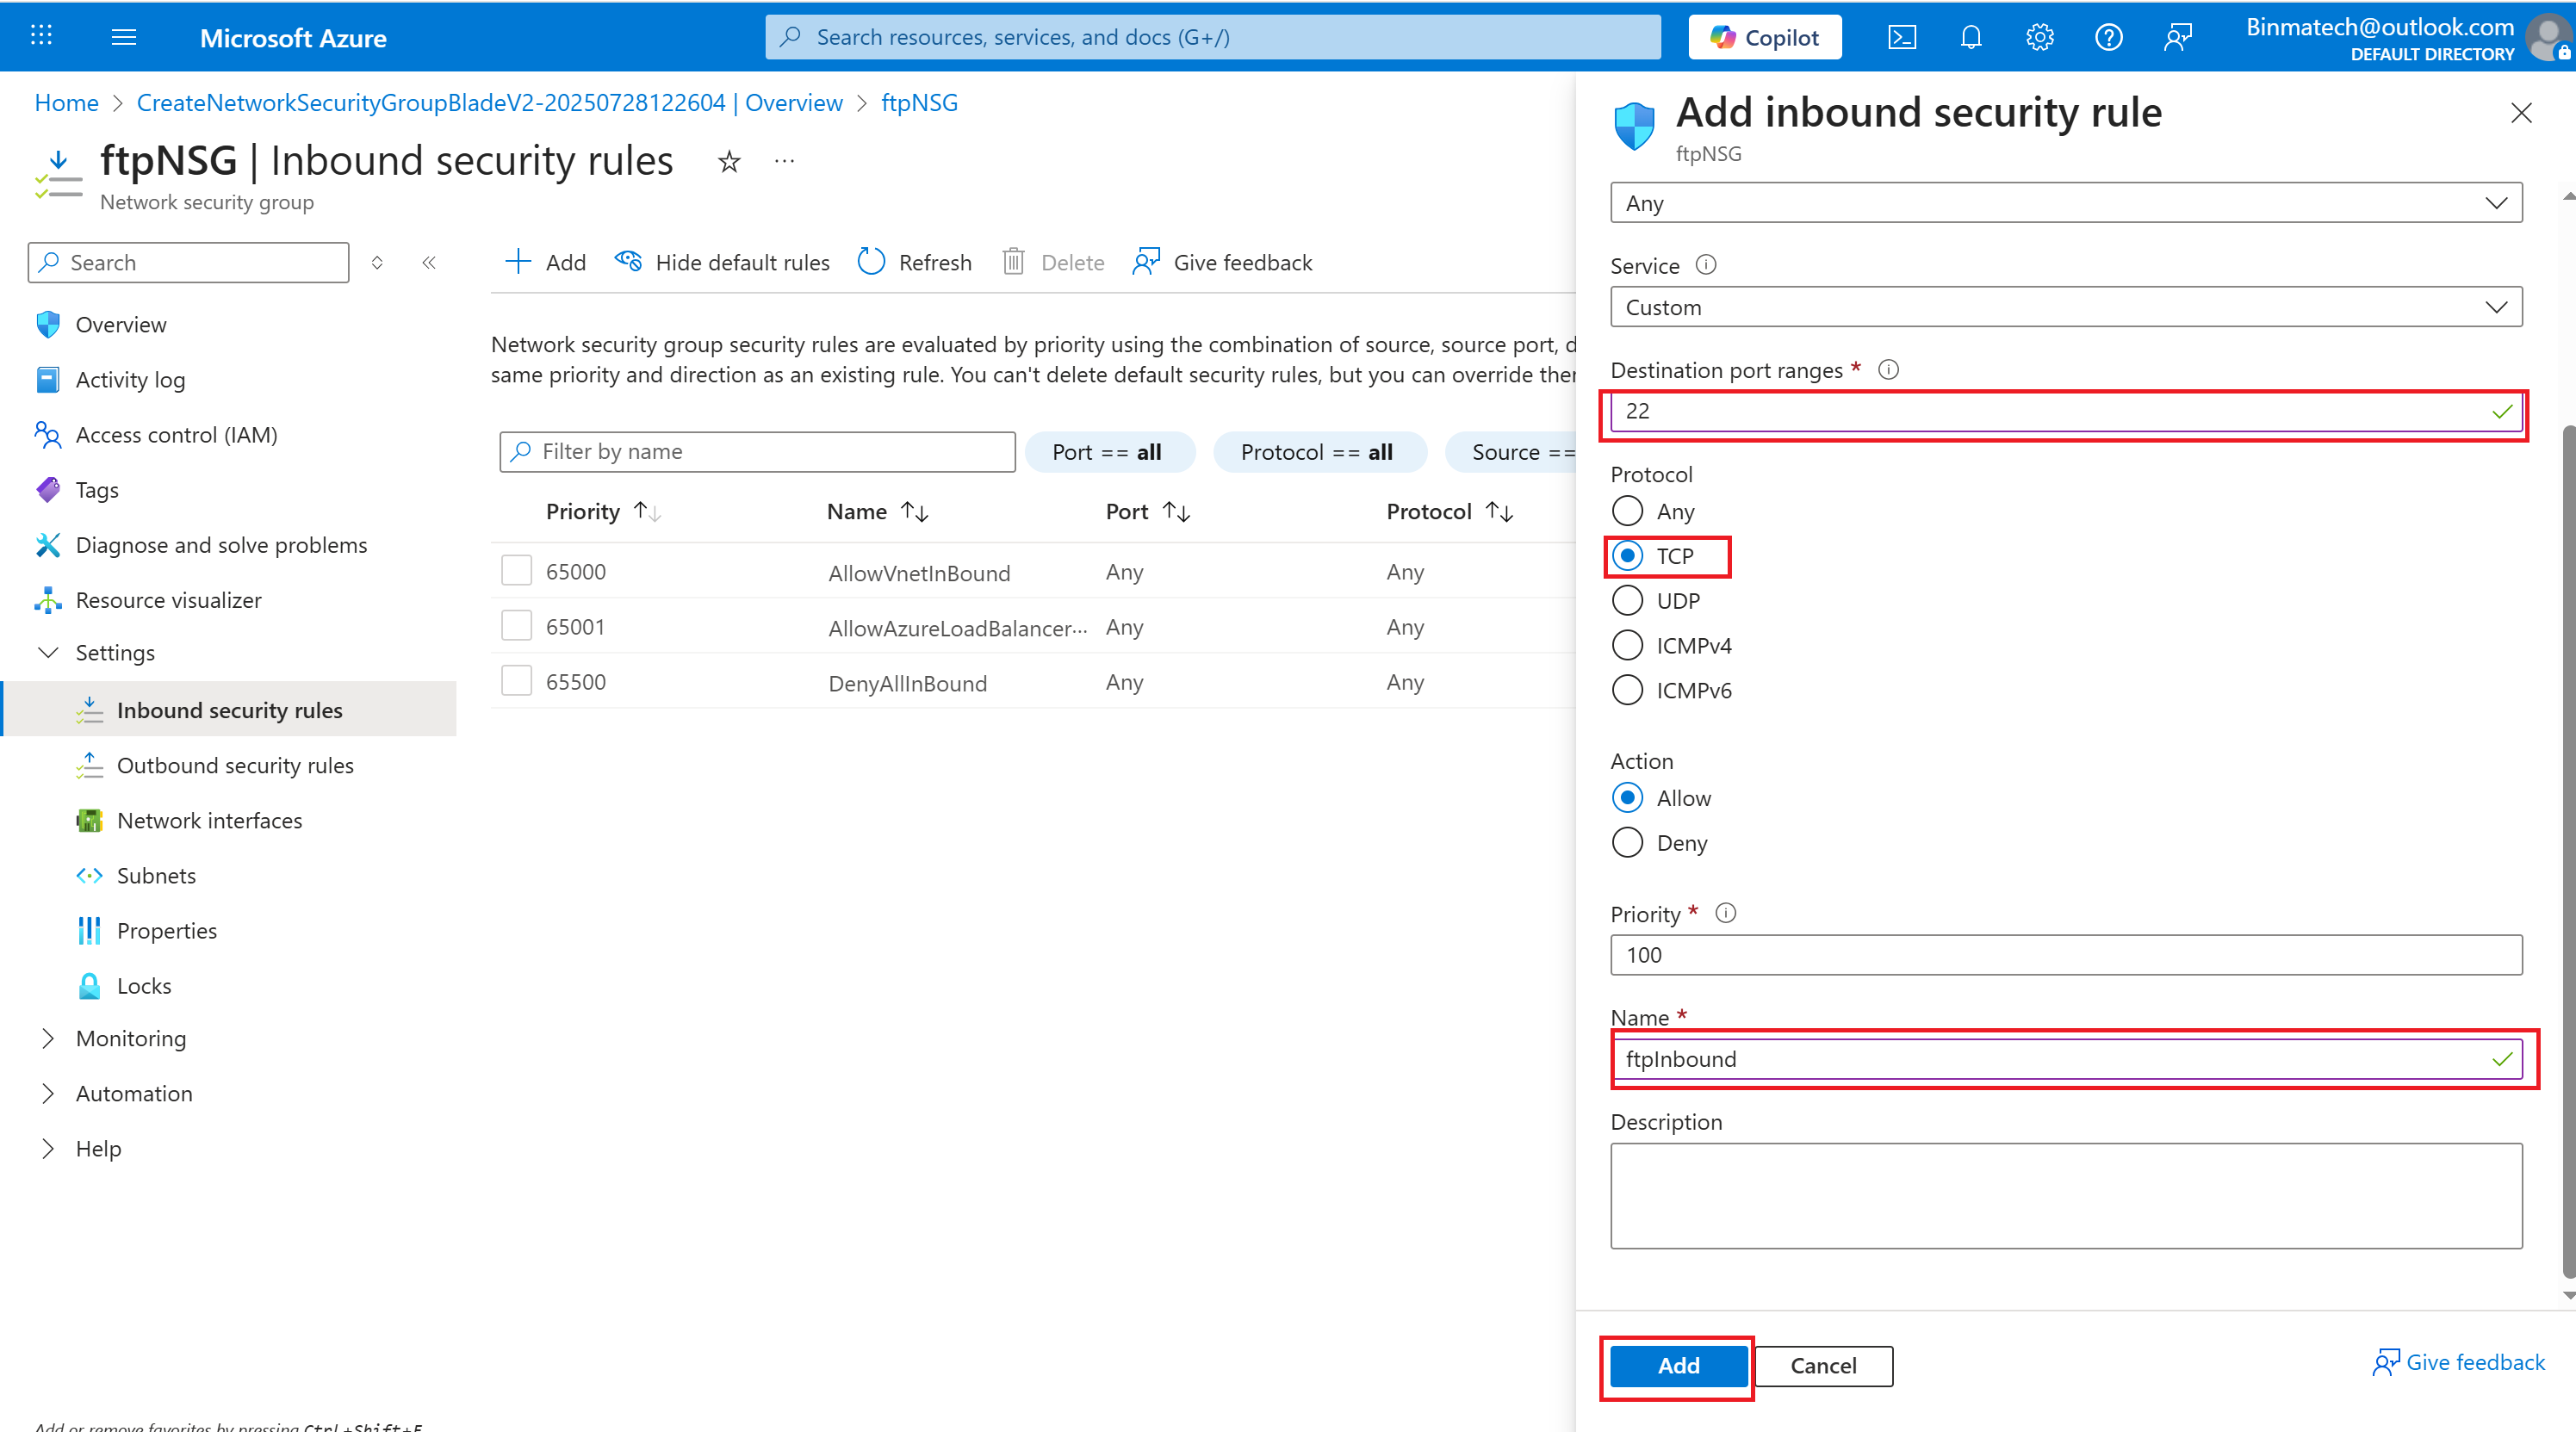Open Outbound security rules menu item
Screen dimensions: 2576x1432
click(235, 765)
